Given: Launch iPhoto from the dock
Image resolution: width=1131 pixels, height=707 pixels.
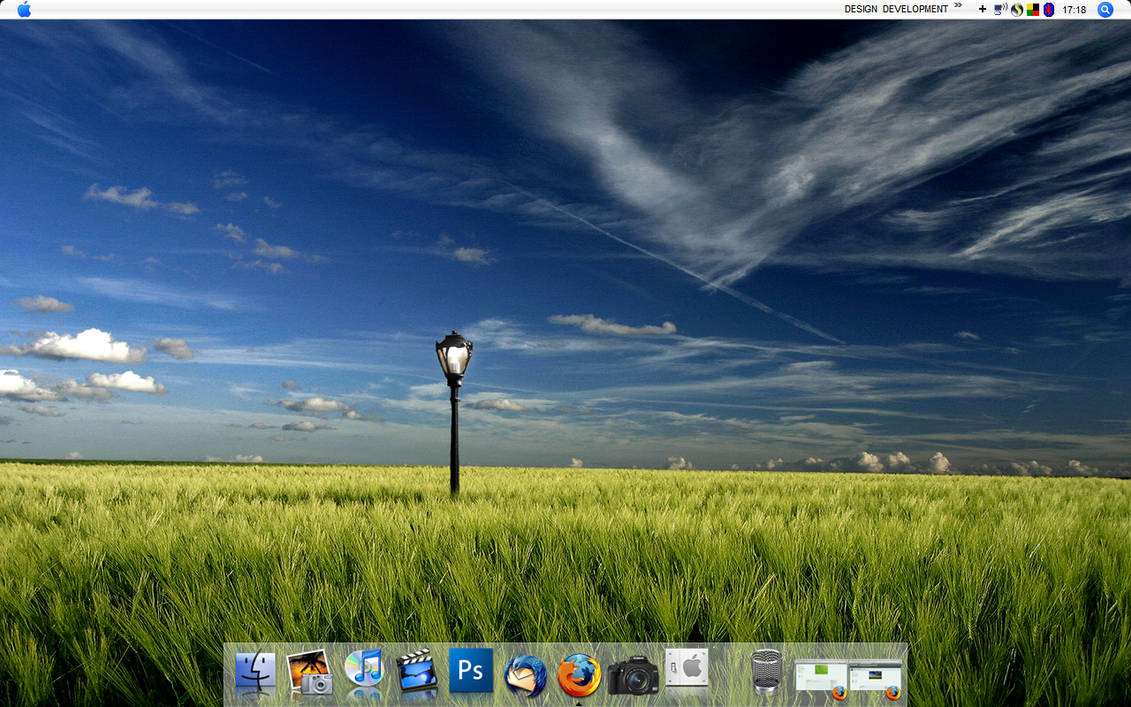Looking at the screenshot, I should (x=309, y=672).
